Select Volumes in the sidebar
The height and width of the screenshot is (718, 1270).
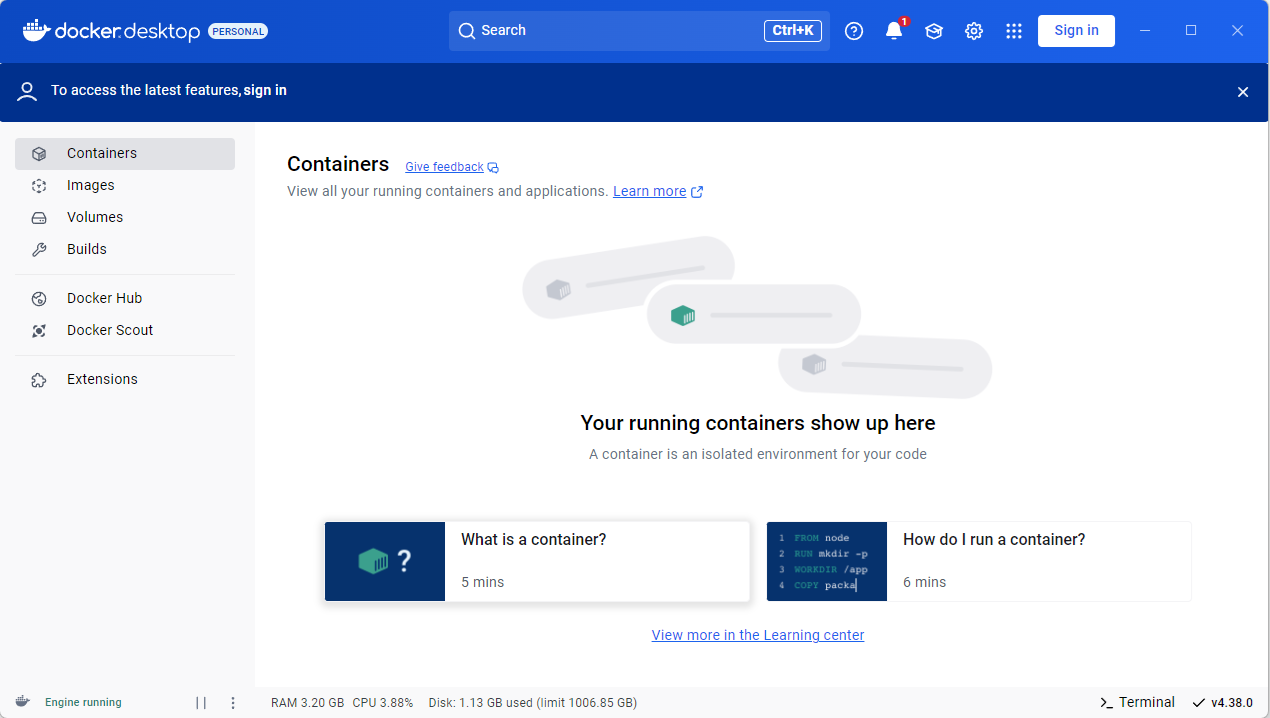click(x=95, y=217)
